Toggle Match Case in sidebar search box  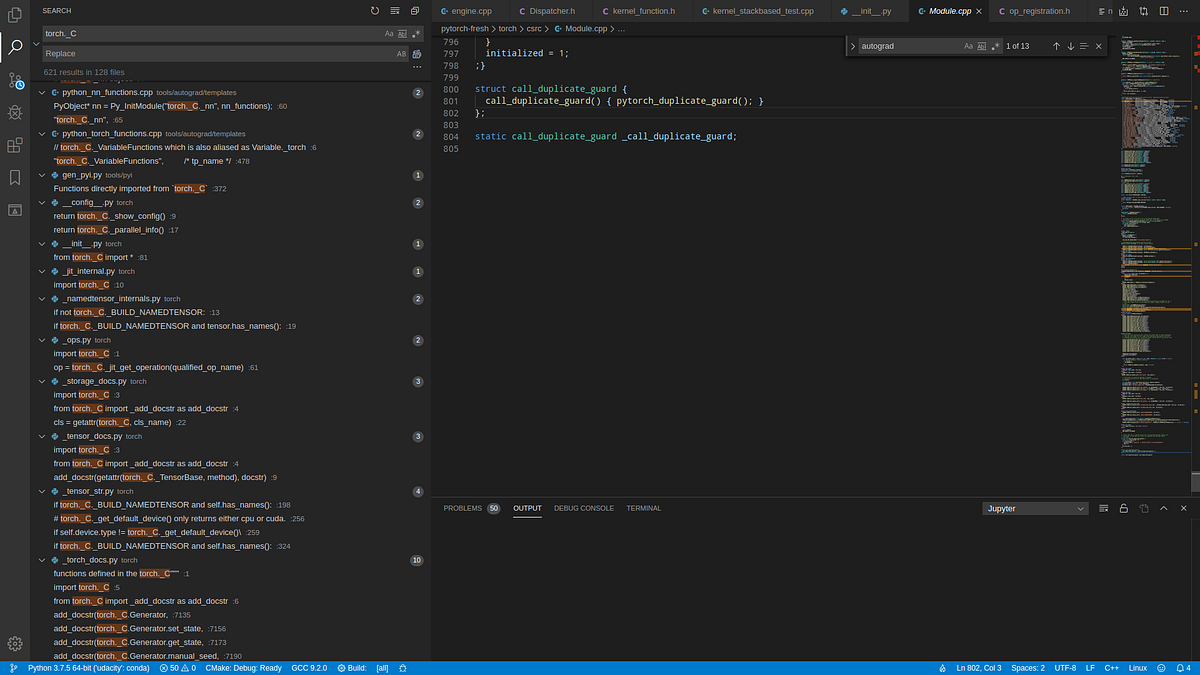(389, 33)
